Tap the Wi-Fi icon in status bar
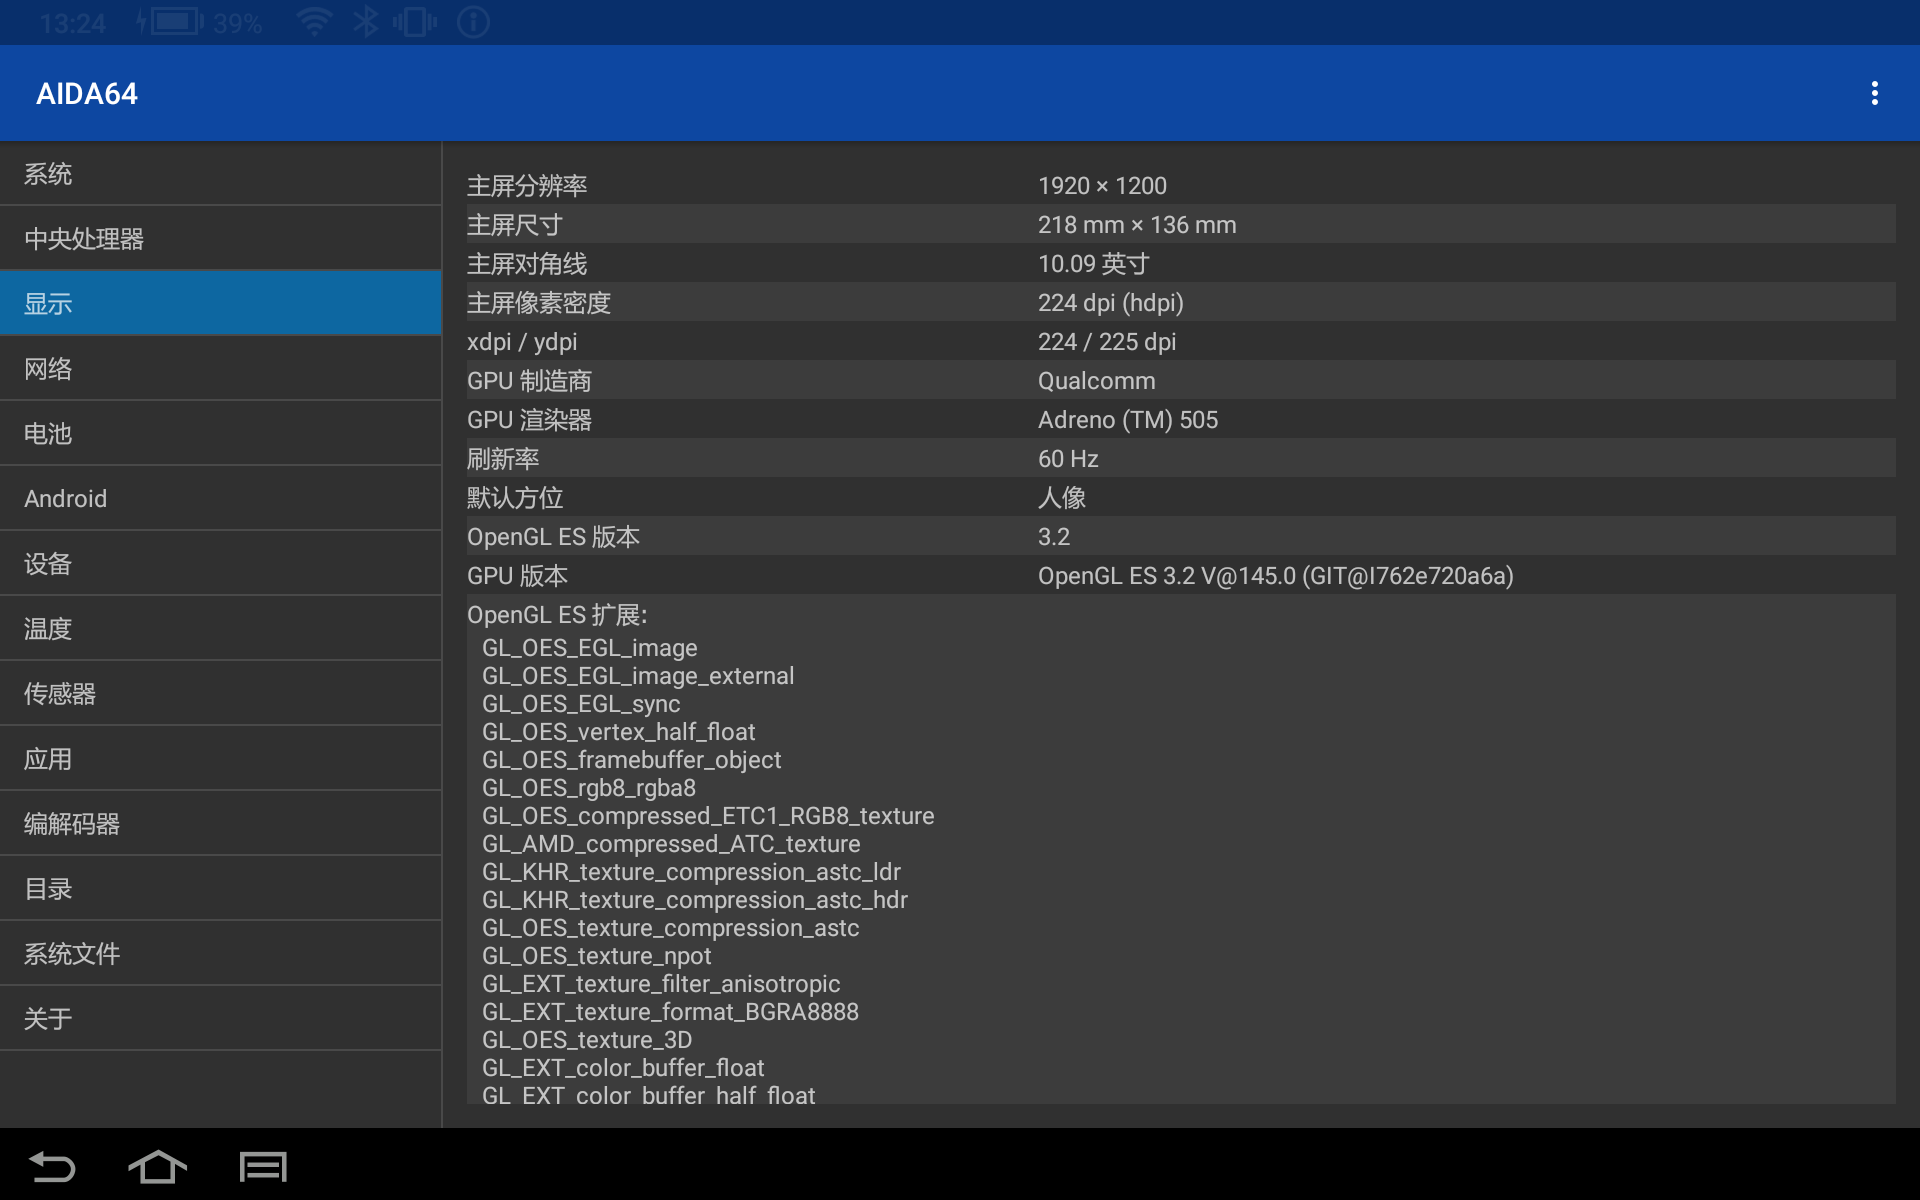This screenshot has height=1200, width=1920. 314,22
